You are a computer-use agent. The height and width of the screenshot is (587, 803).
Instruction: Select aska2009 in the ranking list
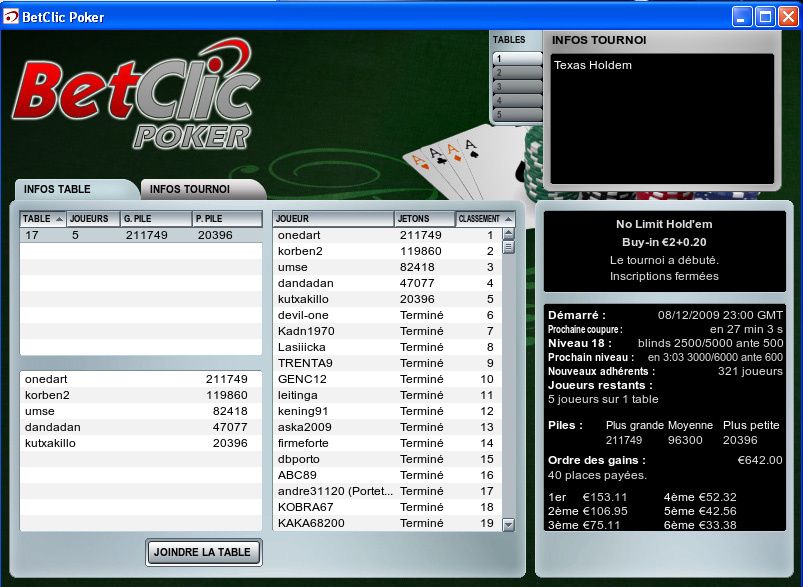coord(387,427)
